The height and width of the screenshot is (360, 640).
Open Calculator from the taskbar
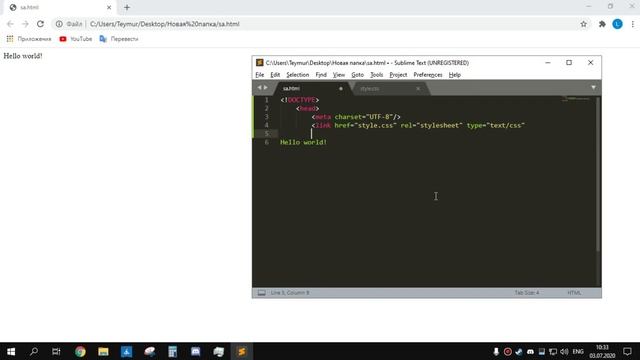172,351
